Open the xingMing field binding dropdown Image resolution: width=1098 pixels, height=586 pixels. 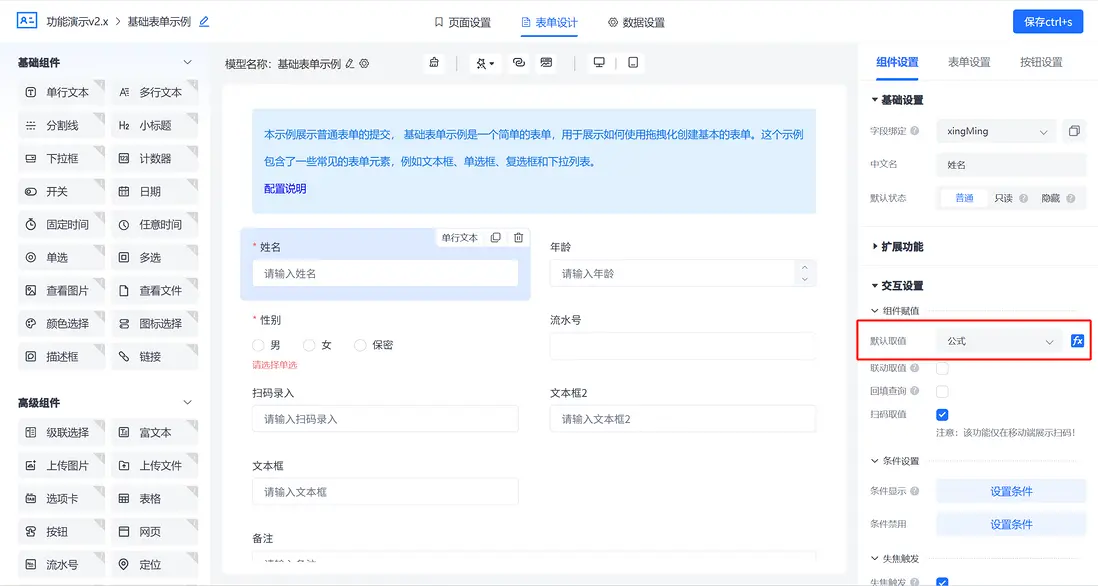pos(994,131)
